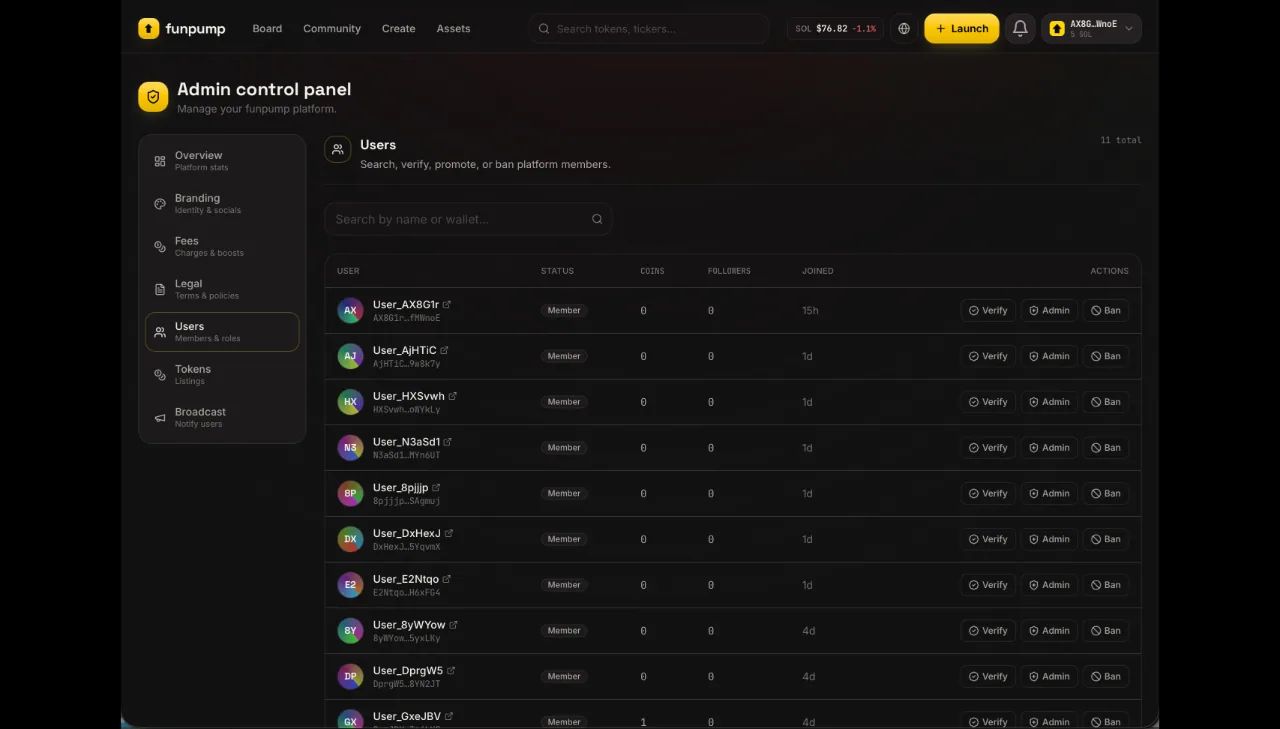
Task: Open User_DxHexJ external profile link icon
Action: (x=449, y=533)
